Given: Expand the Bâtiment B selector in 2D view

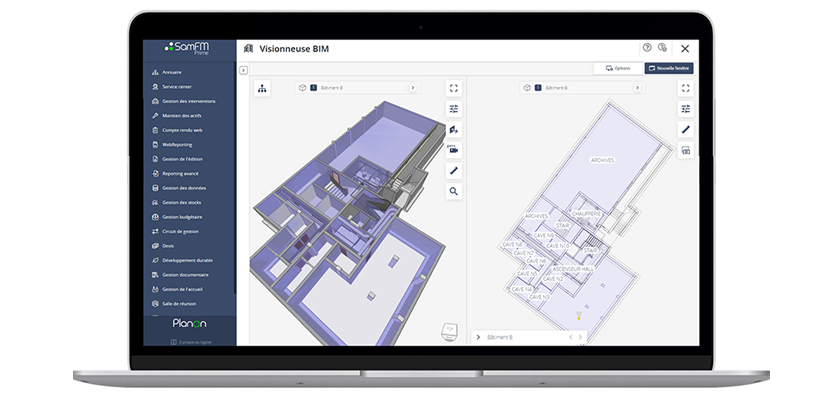Looking at the screenshot, I should tap(636, 88).
